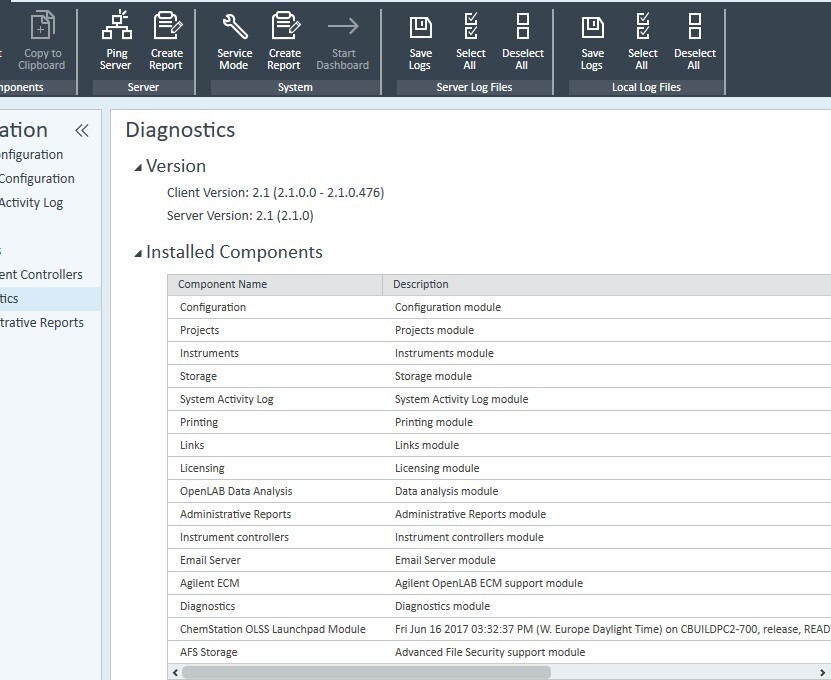Select the highlighted Diagnostics navigation item
This screenshot has width=831, height=680.
pyautogui.click(x=50, y=299)
